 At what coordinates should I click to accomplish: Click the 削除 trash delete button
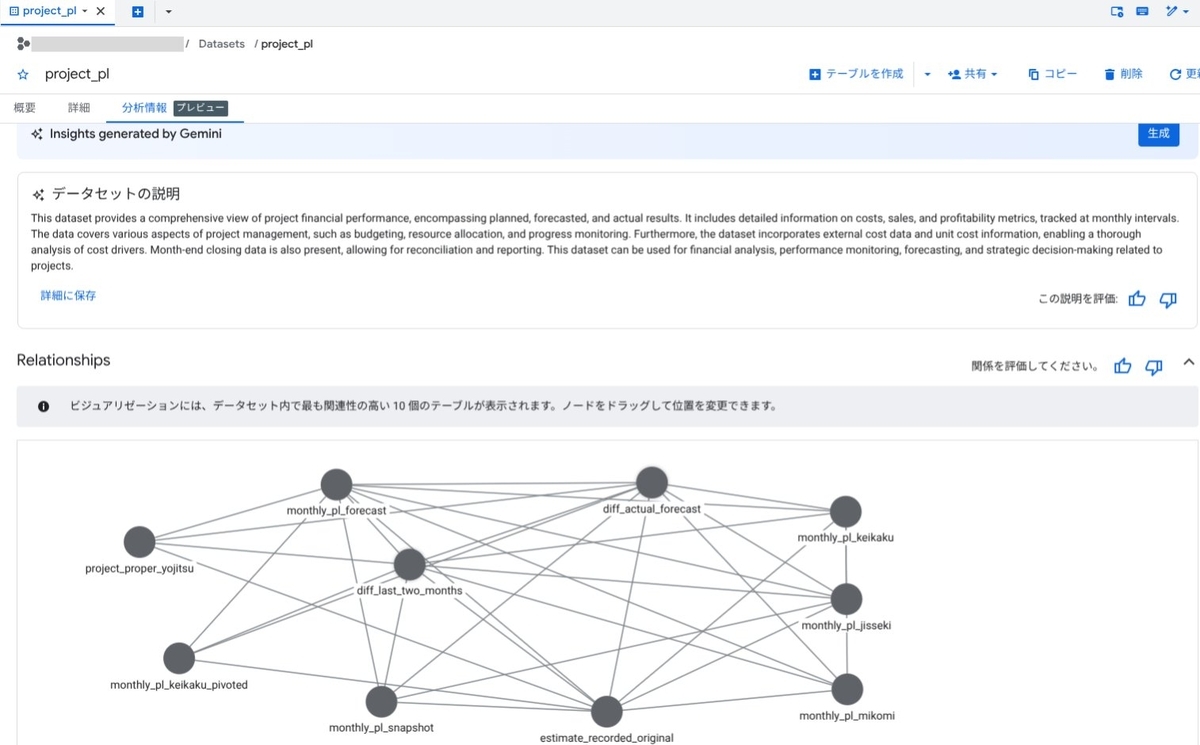(x=1123, y=74)
